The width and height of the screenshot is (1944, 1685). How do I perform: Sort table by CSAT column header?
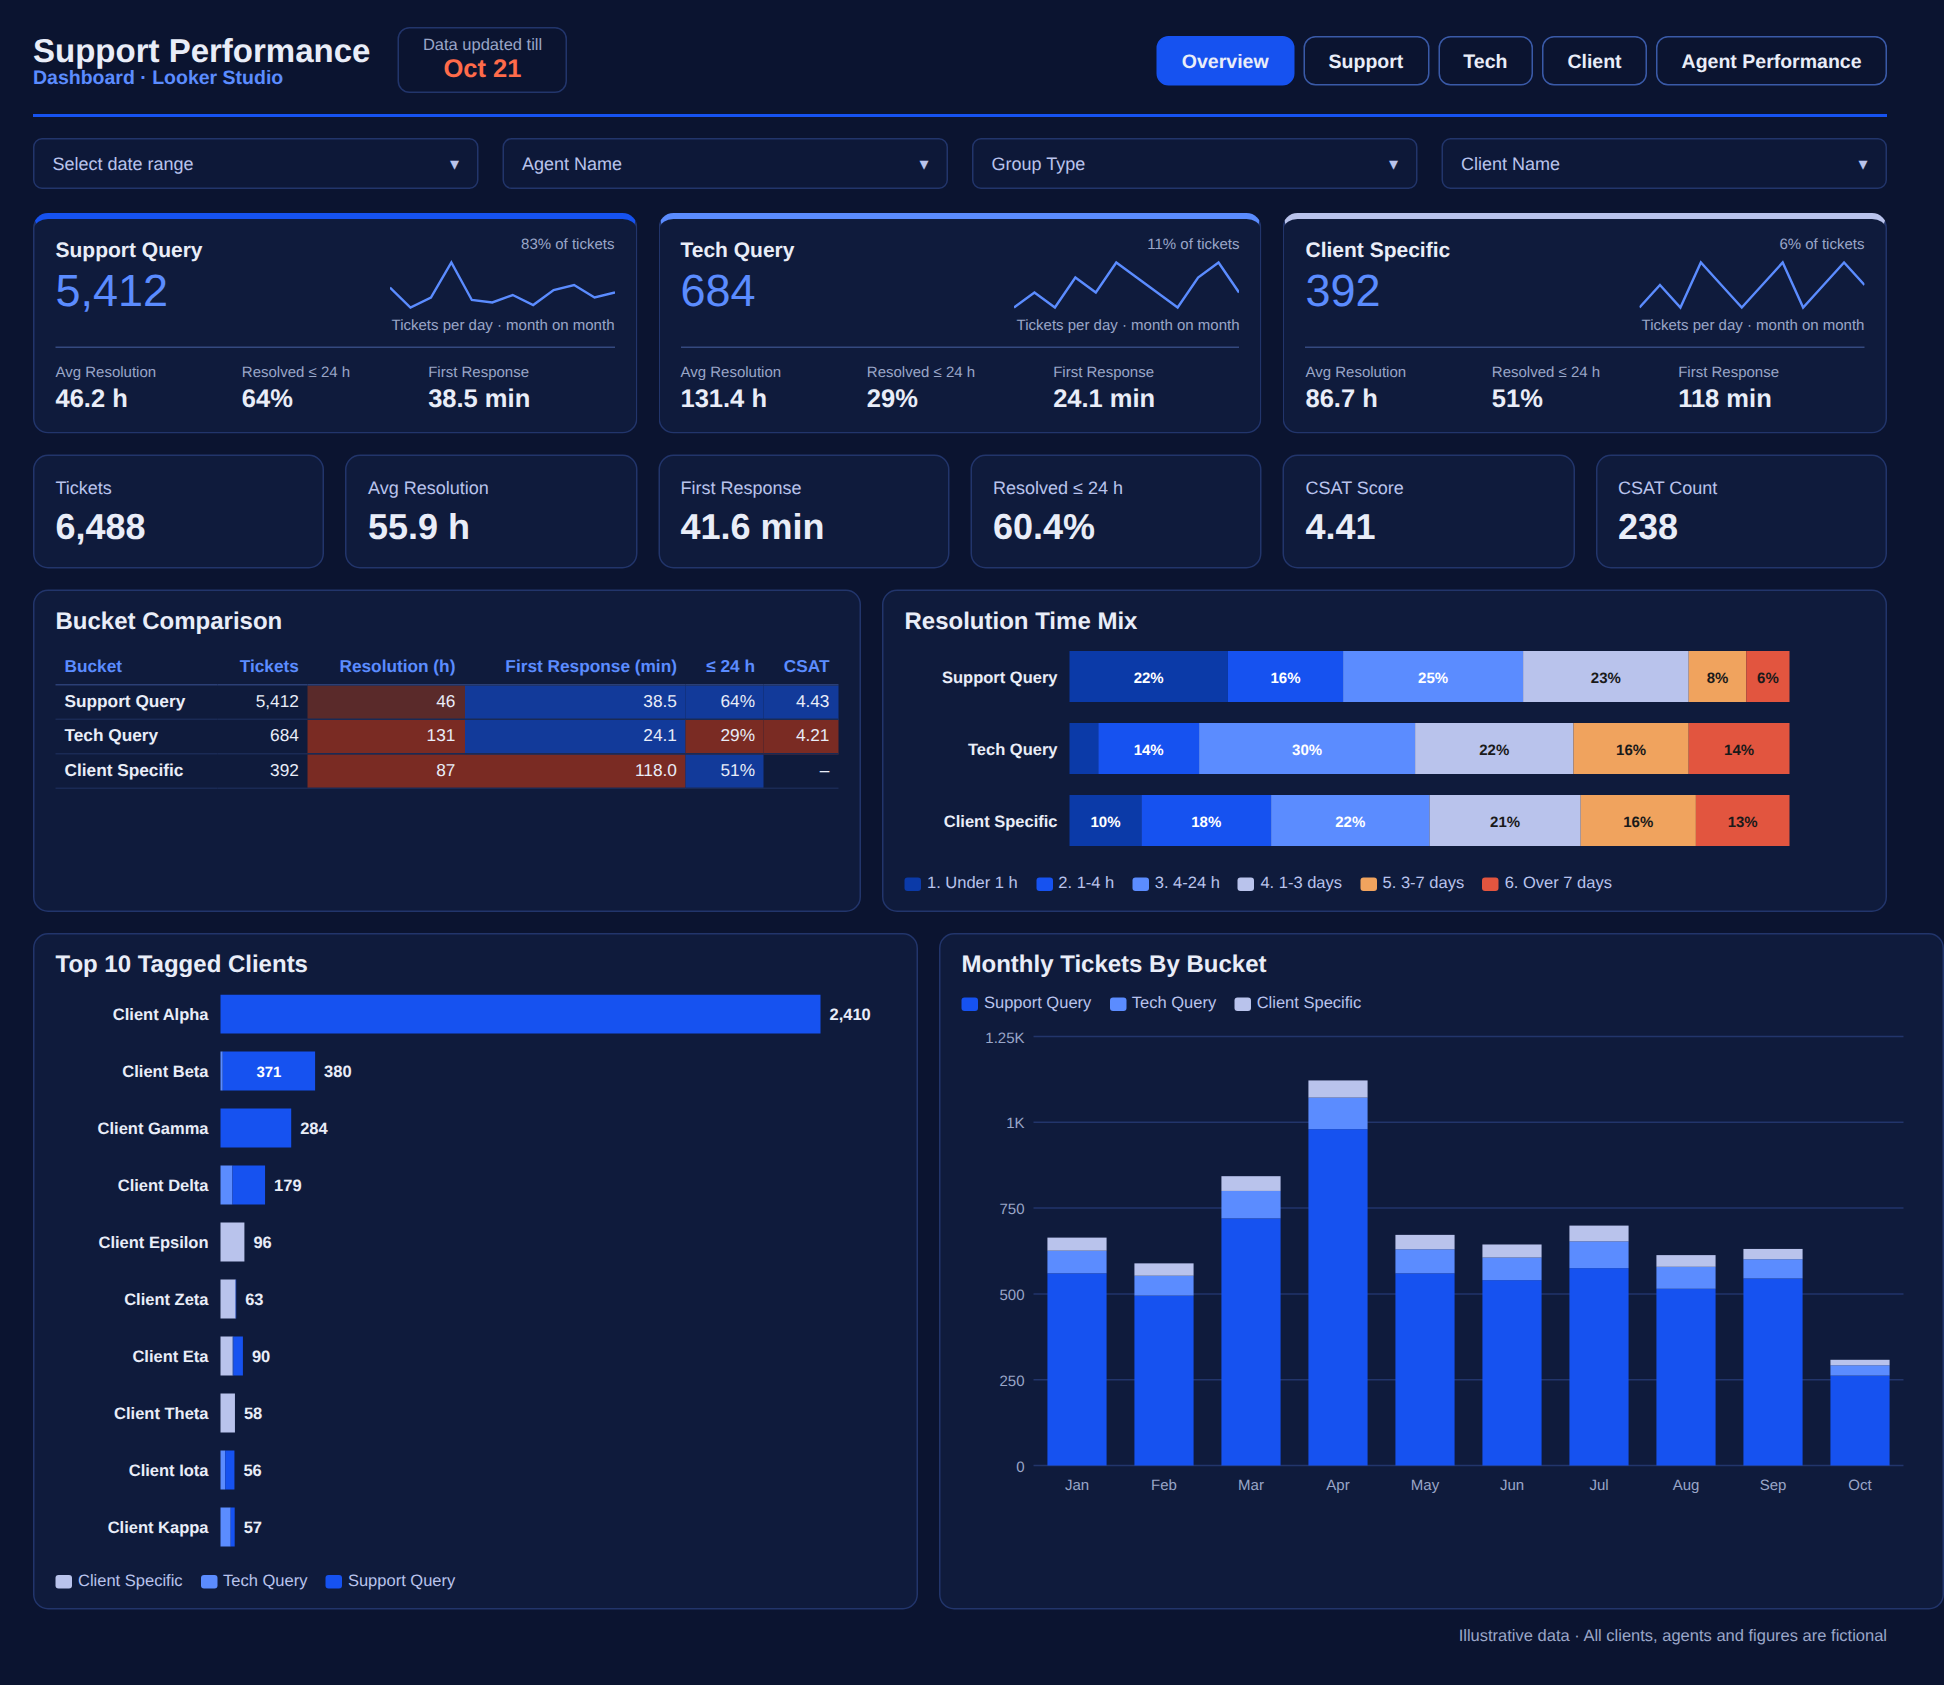(806, 666)
